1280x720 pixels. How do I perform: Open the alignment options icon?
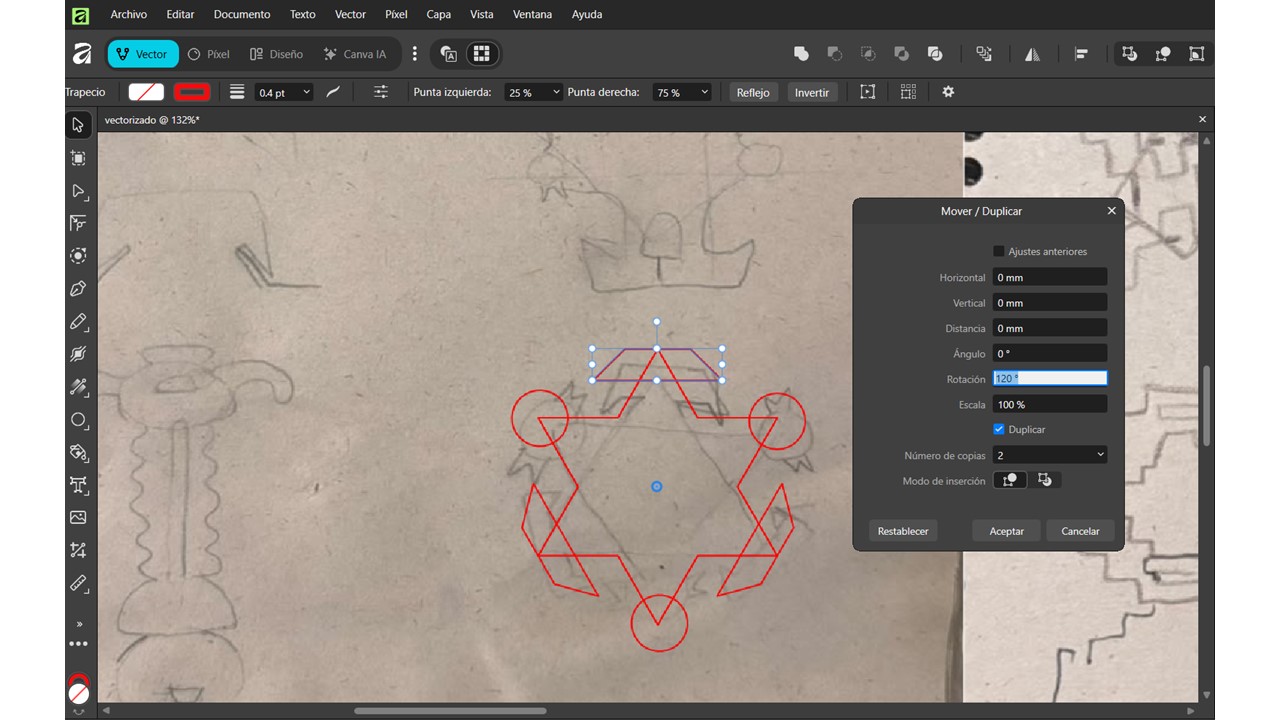point(1081,54)
